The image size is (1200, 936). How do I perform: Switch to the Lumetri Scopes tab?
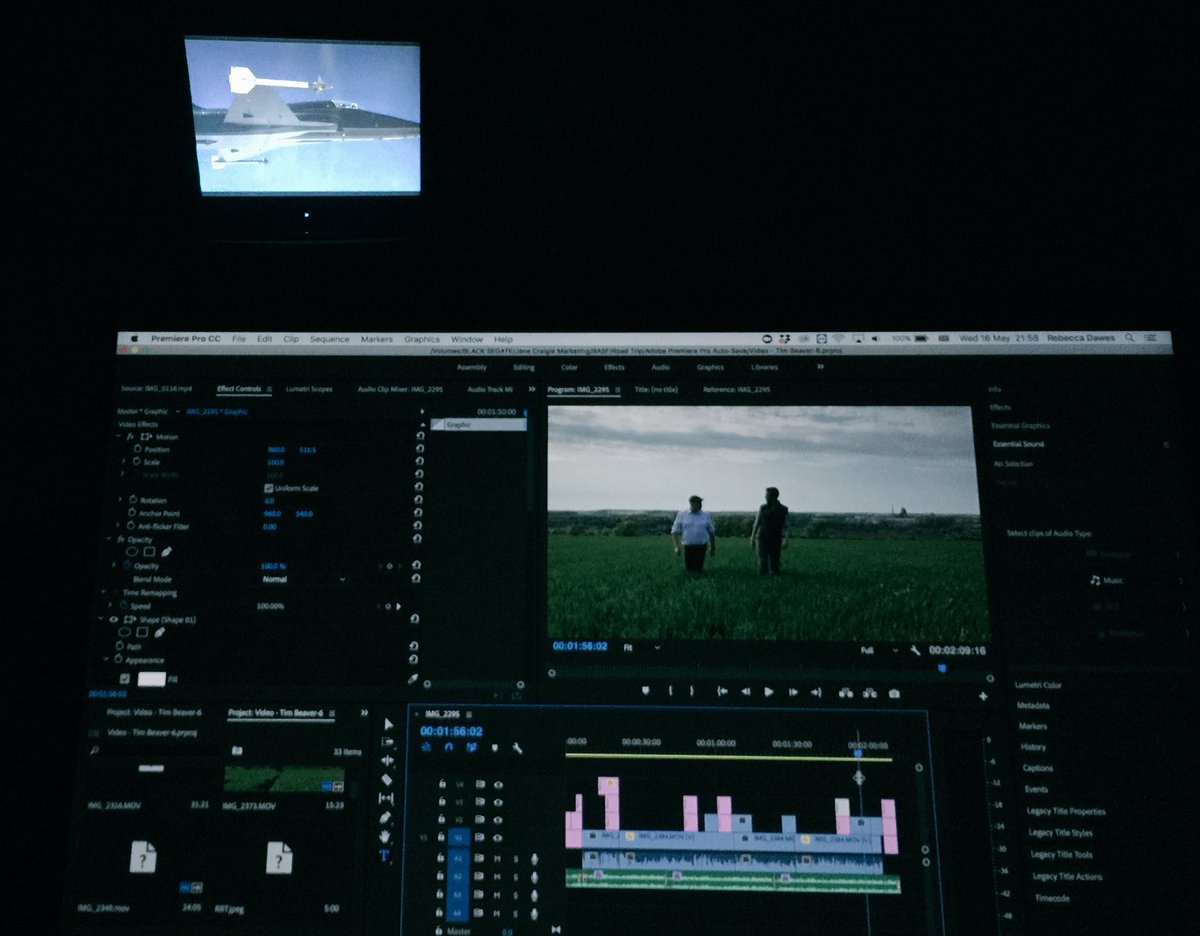click(x=308, y=389)
